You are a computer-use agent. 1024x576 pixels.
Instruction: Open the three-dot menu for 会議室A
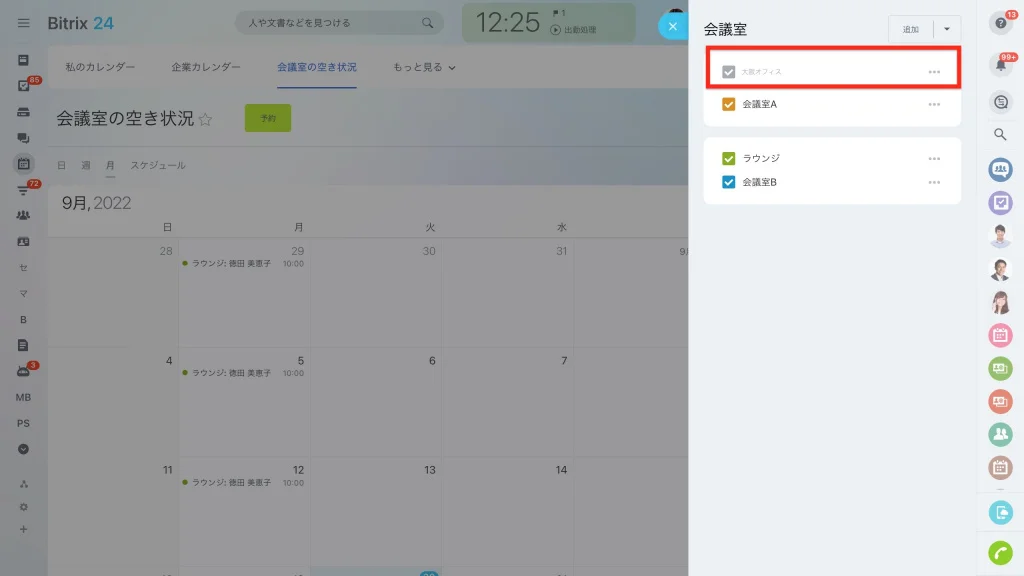[934, 104]
